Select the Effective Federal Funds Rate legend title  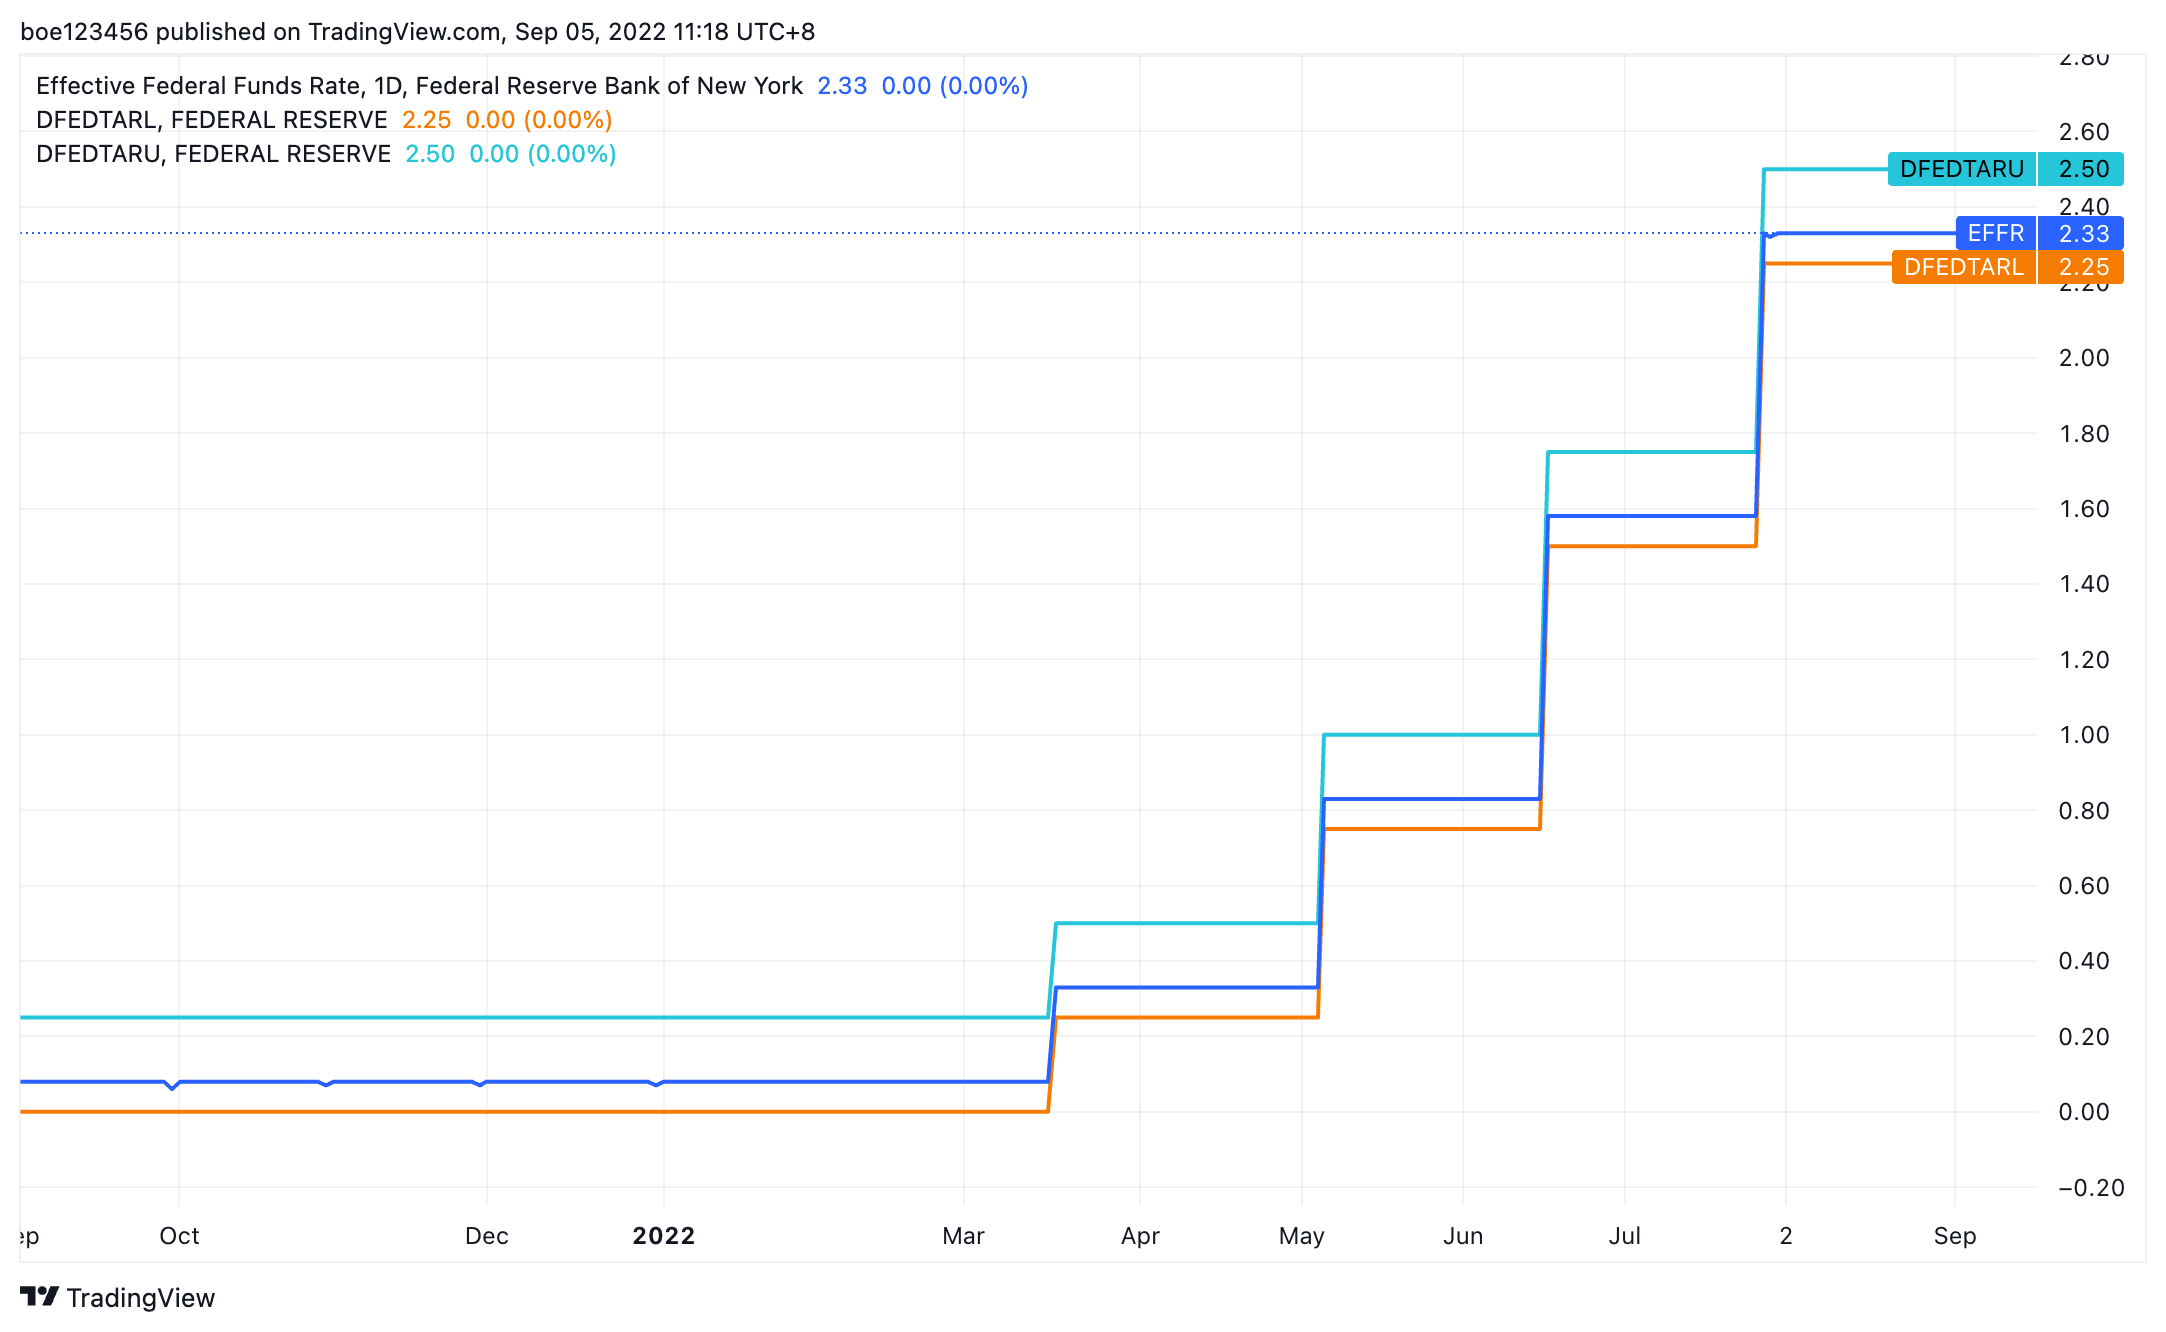click(419, 86)
